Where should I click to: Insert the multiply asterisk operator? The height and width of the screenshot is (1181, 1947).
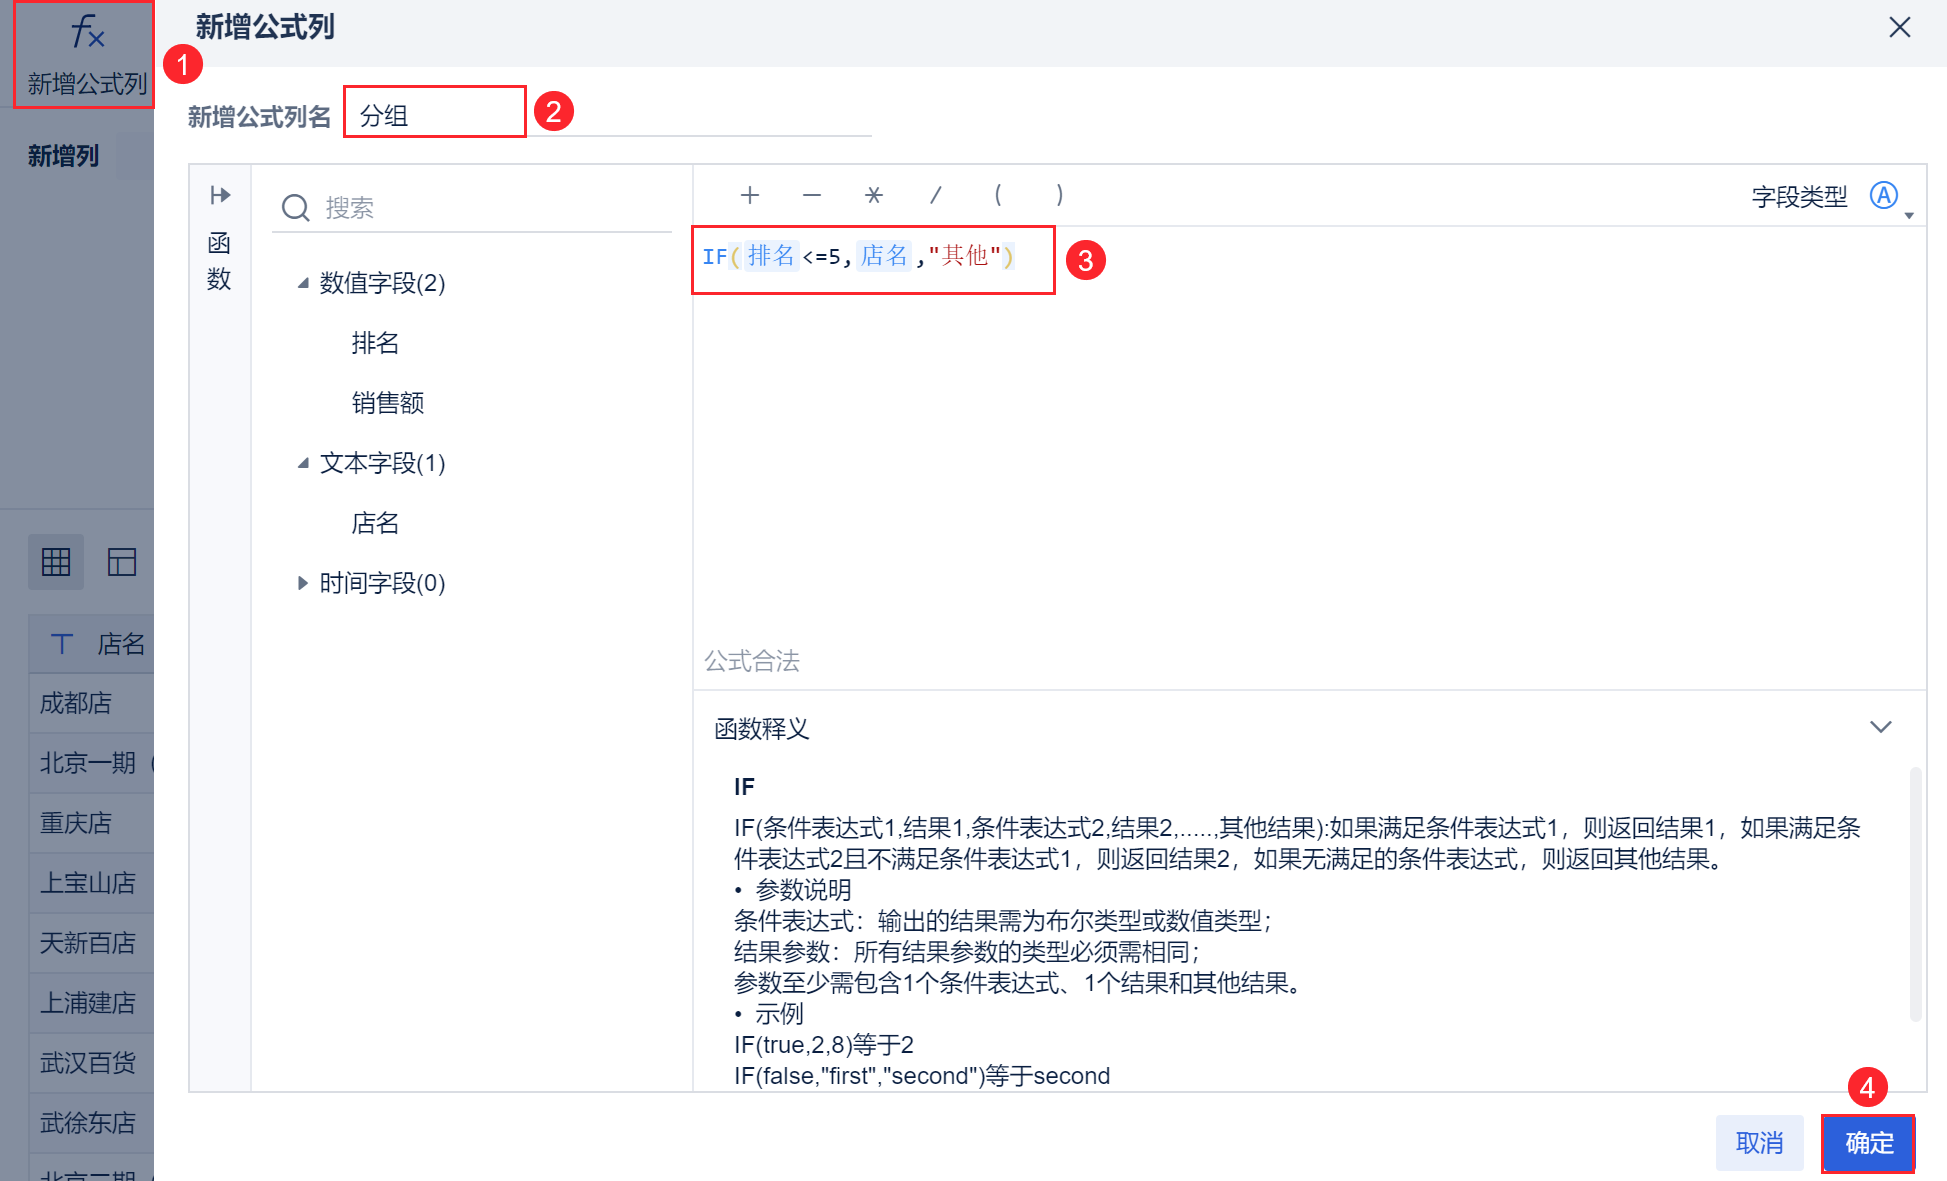pos(873,195)
